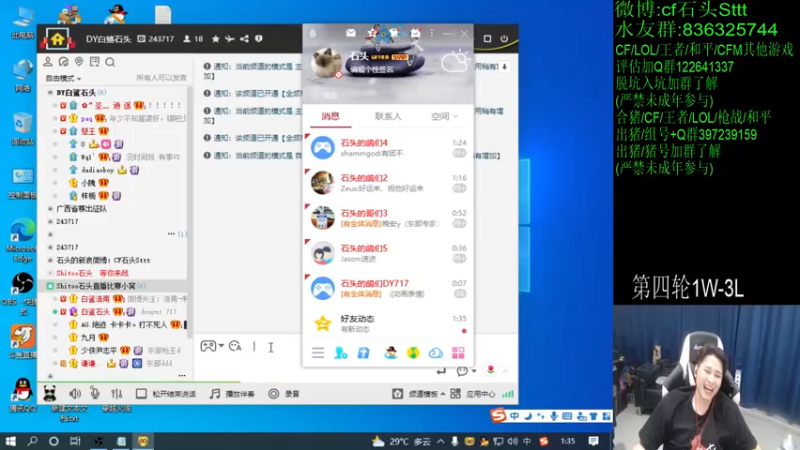Viewport: 800px width, 450px height.
Task: Open the 石头的哥们3 group chat
Action: pyautogui.click(x=388, y=218)
